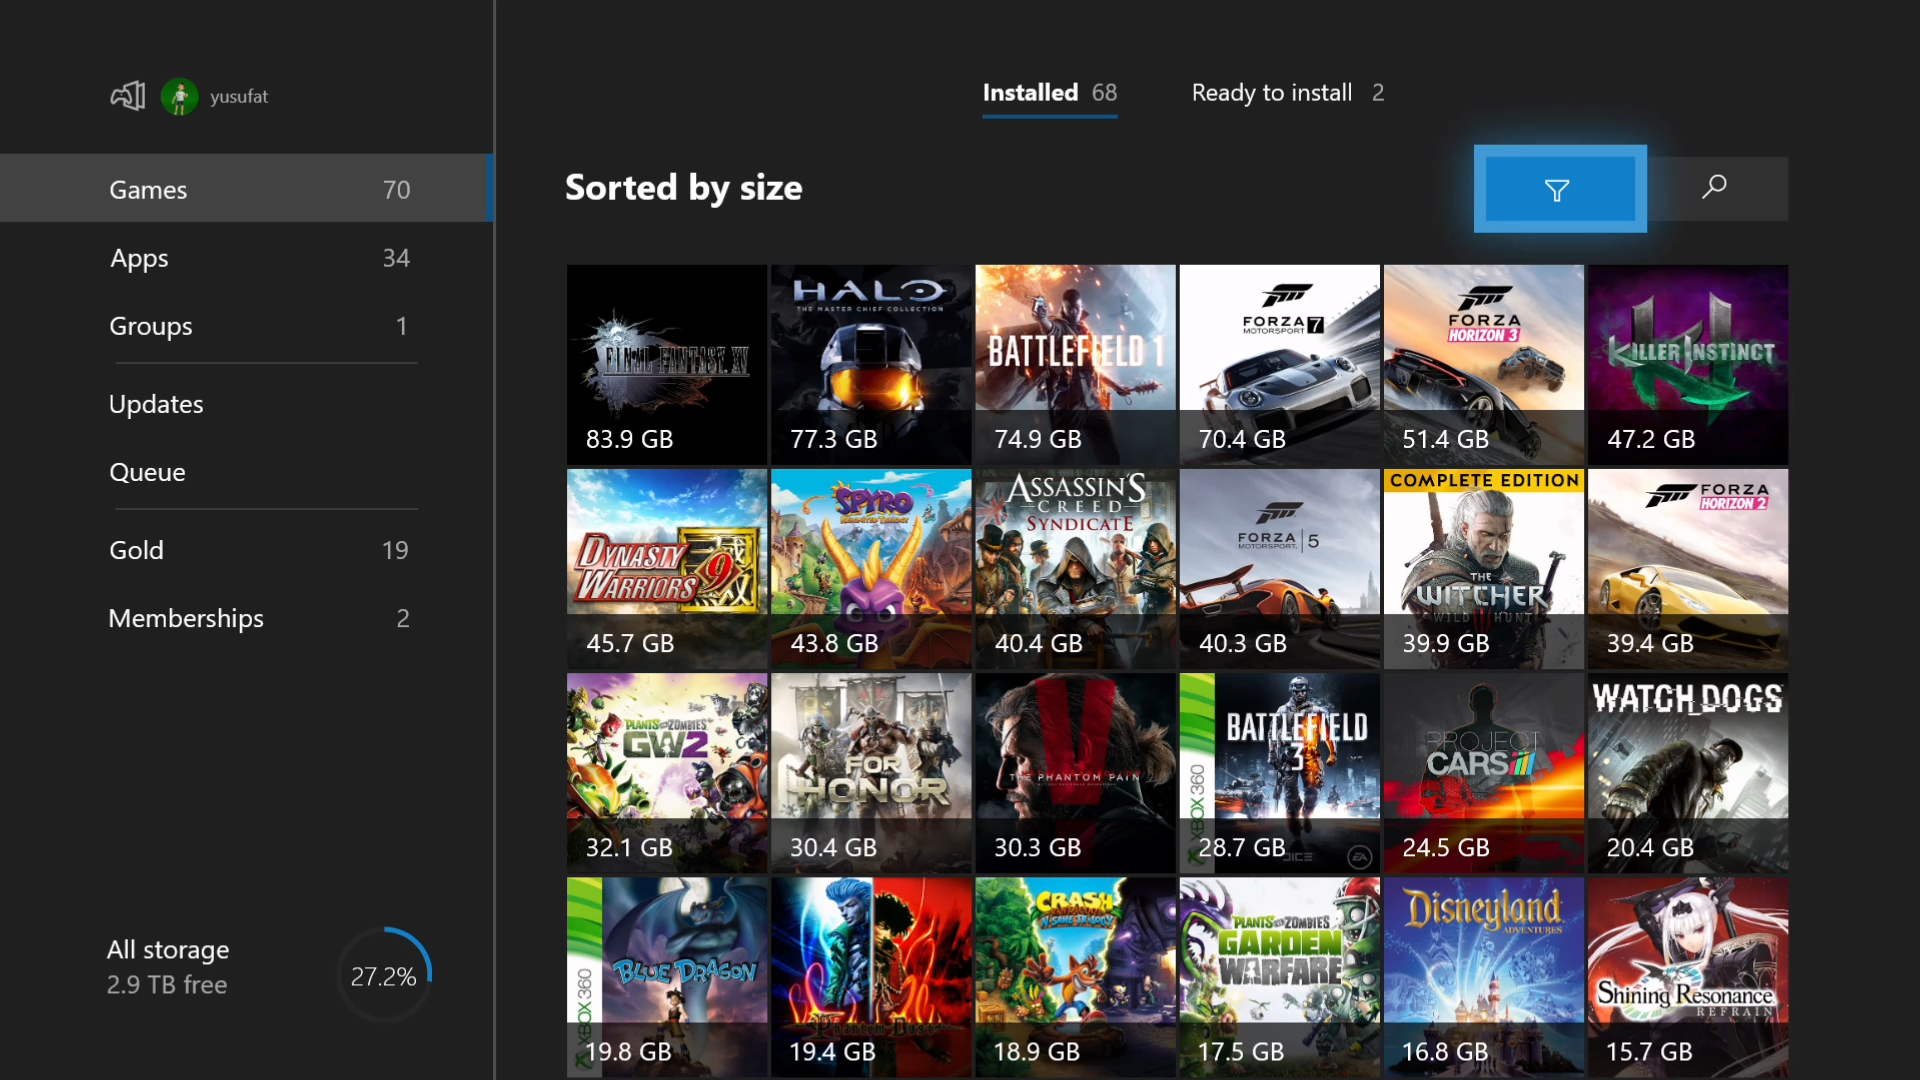Select Plants vs Zombies GW2 tile
Image resolution: width=1920 pixels, height=1080 pixels.
tap(667, 773)
